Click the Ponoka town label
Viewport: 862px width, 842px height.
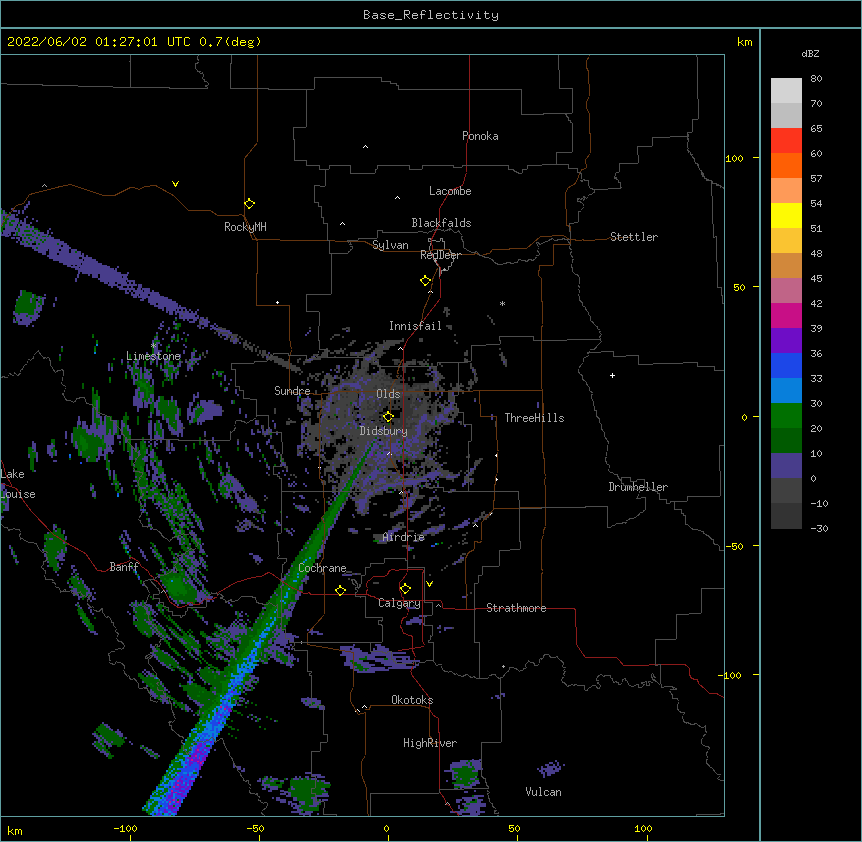coord(480,136)
